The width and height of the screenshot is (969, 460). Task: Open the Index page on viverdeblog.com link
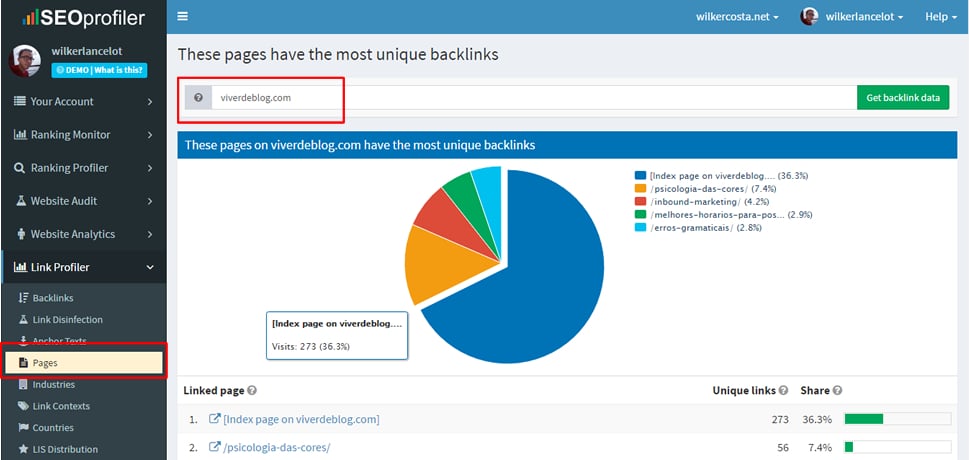point(301,419)
